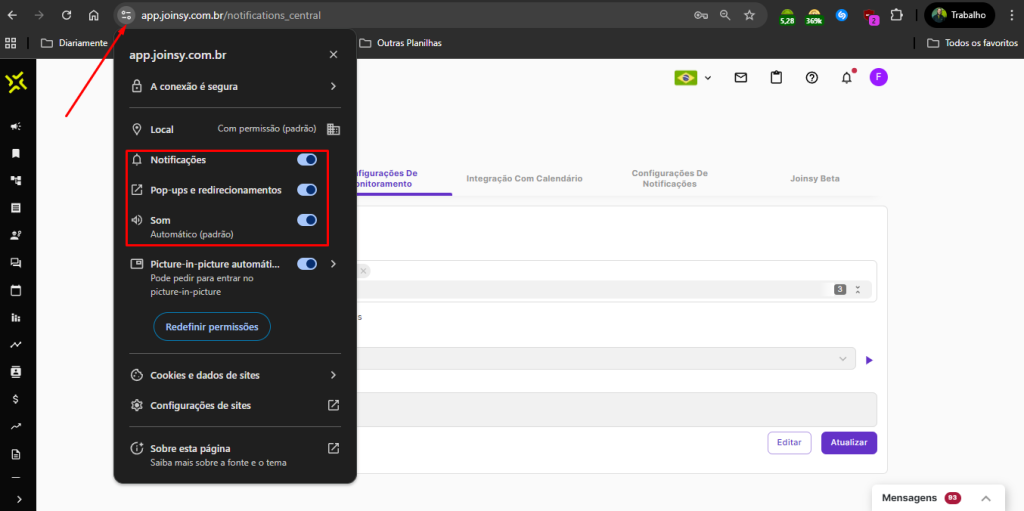Viewport: 1024px width, 511px height.
Task: Click the Redefinir permissões button
Action: [x=212, y=327]
